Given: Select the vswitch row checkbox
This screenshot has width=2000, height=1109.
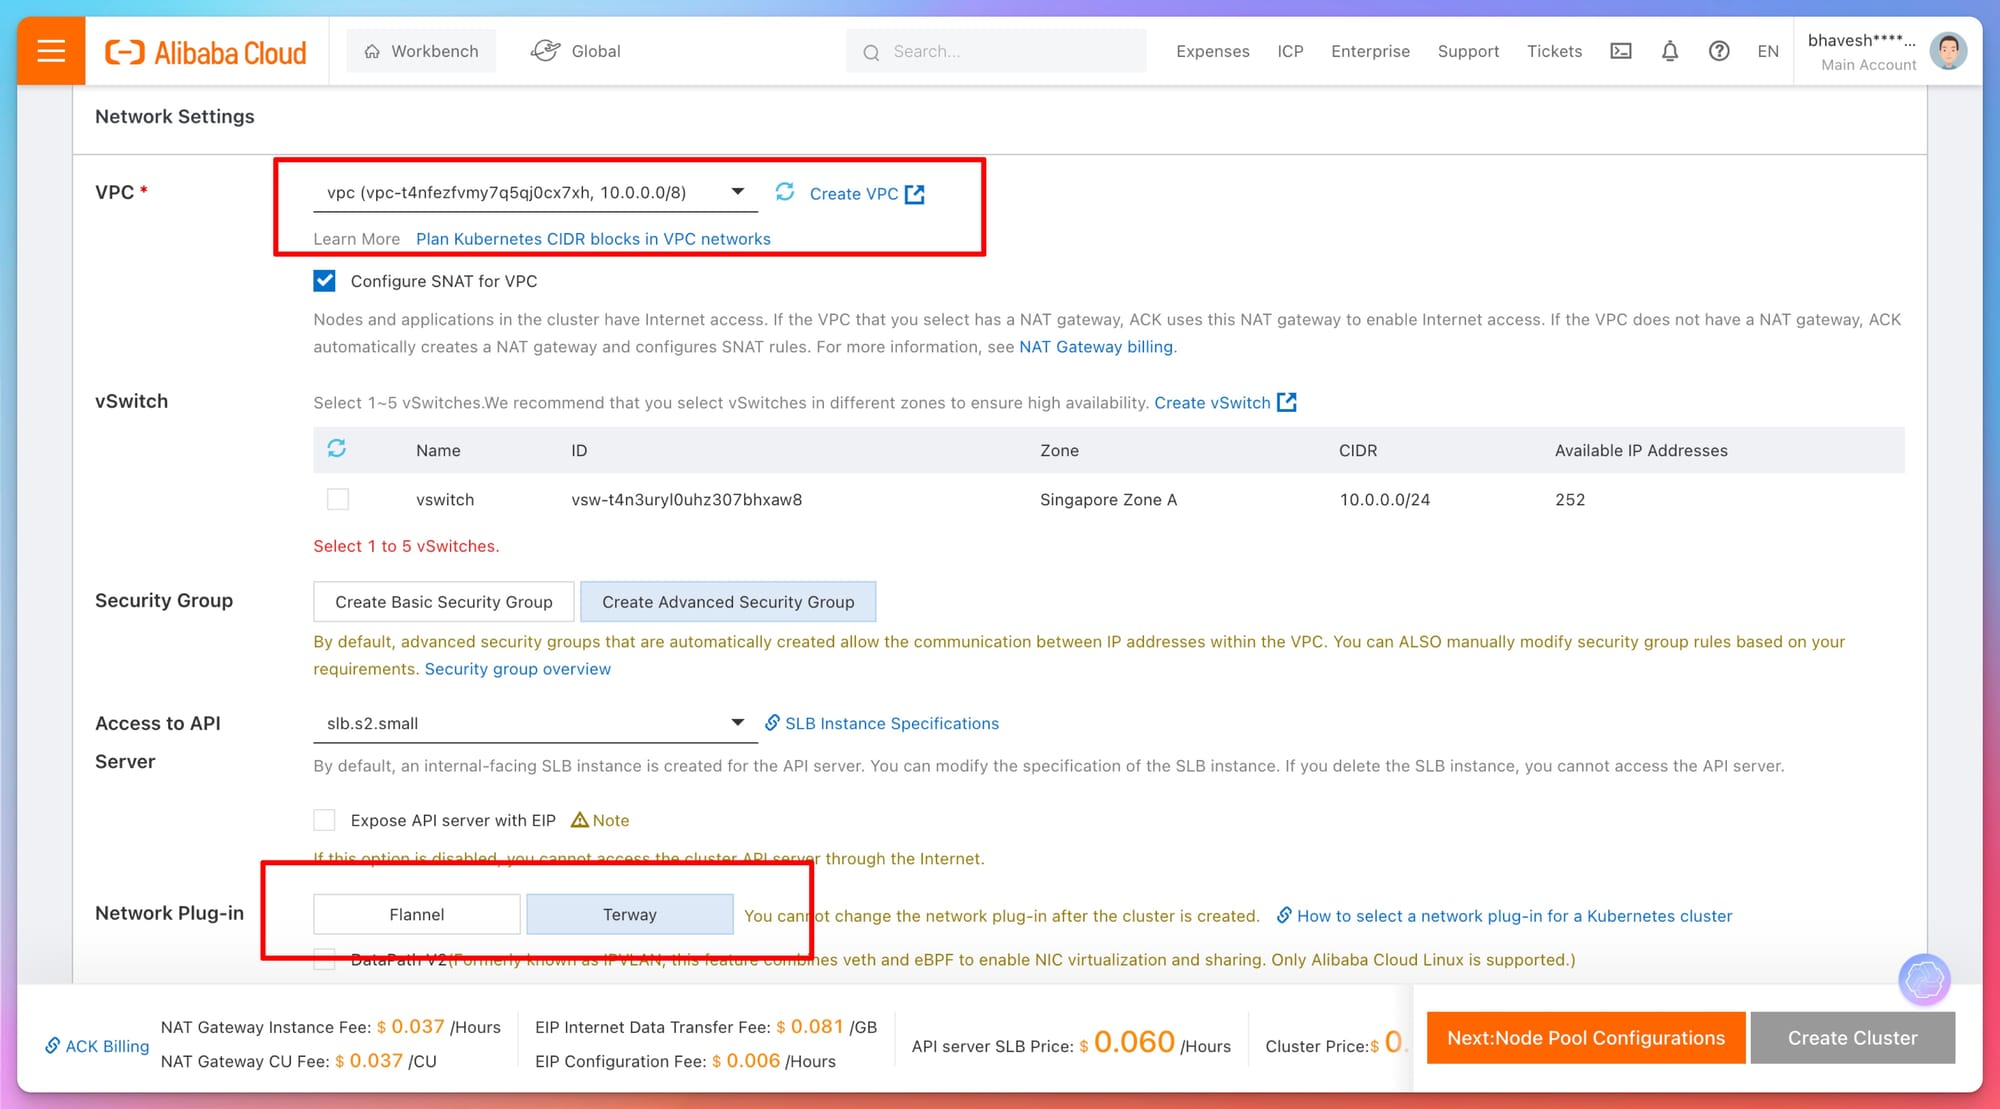Looking at the screenshot, I should pos(338,499).
